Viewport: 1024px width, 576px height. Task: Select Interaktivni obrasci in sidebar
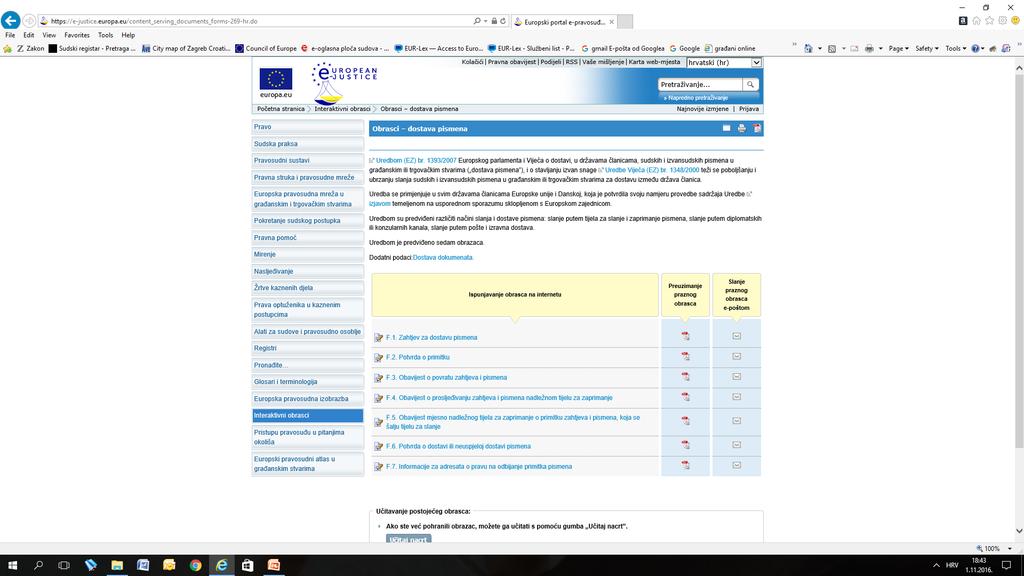click(308, 415)
